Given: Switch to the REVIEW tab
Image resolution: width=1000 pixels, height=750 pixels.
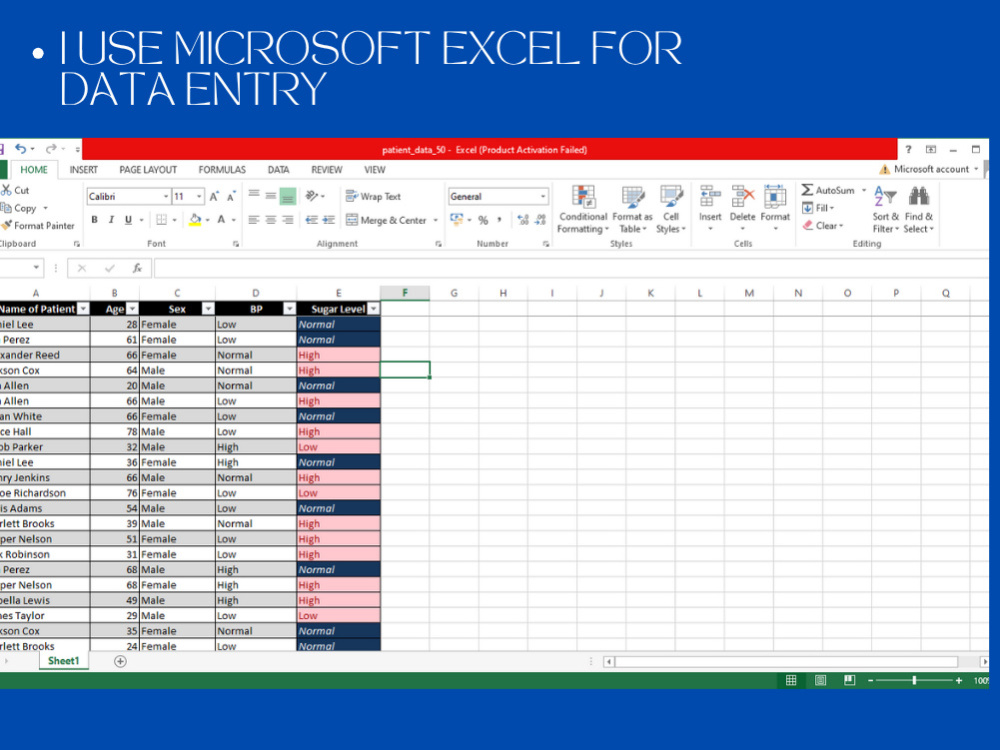Looking at the screenshot, I should [327, 170].
